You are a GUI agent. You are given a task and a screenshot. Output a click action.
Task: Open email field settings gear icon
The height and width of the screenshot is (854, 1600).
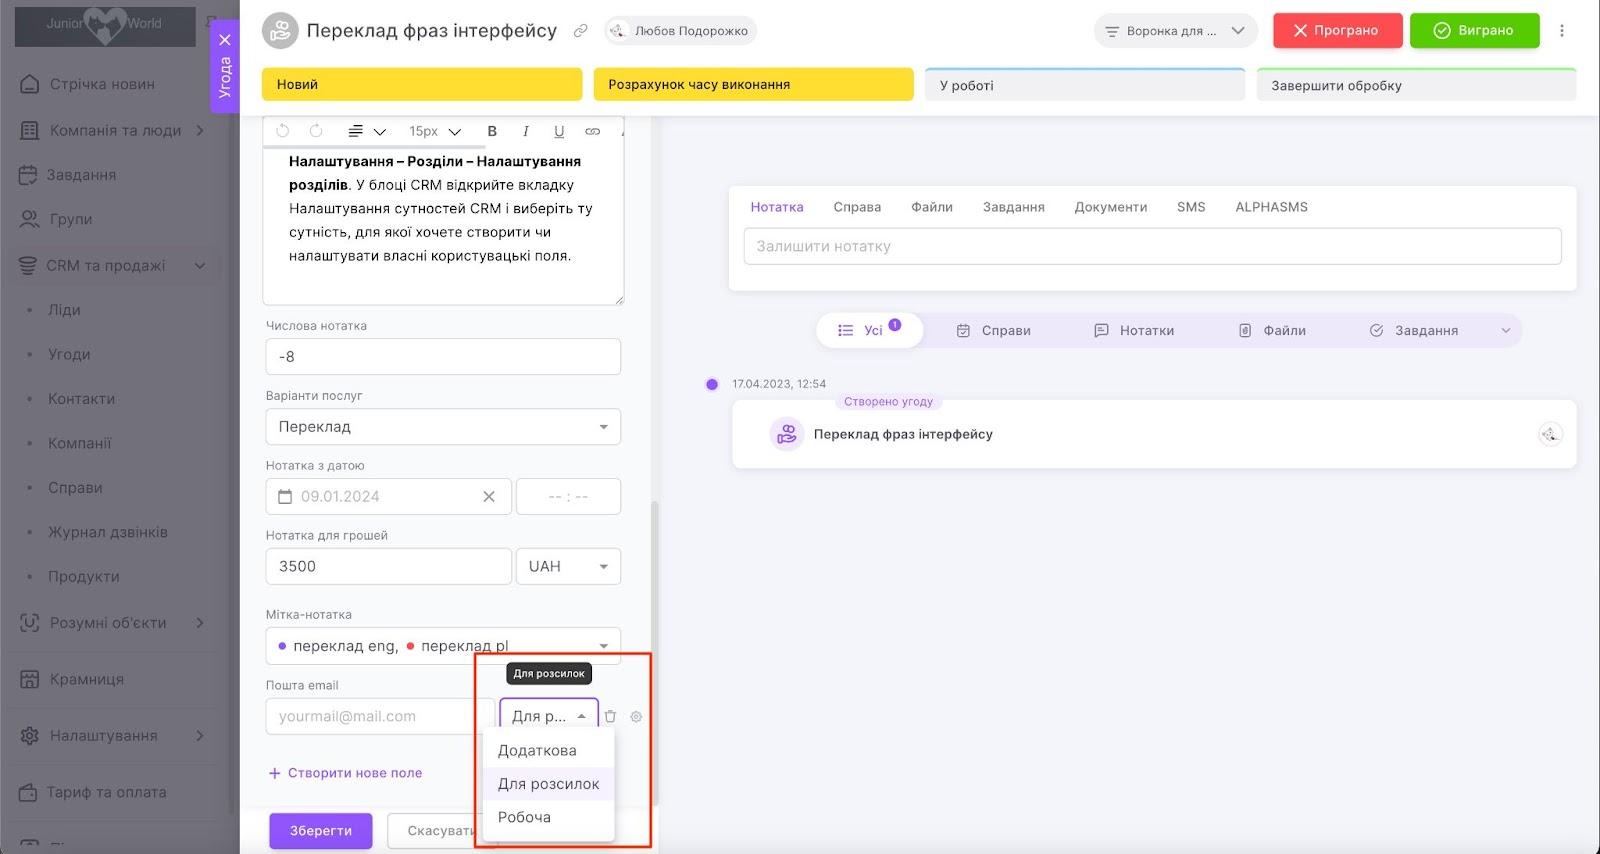(636, 716)
